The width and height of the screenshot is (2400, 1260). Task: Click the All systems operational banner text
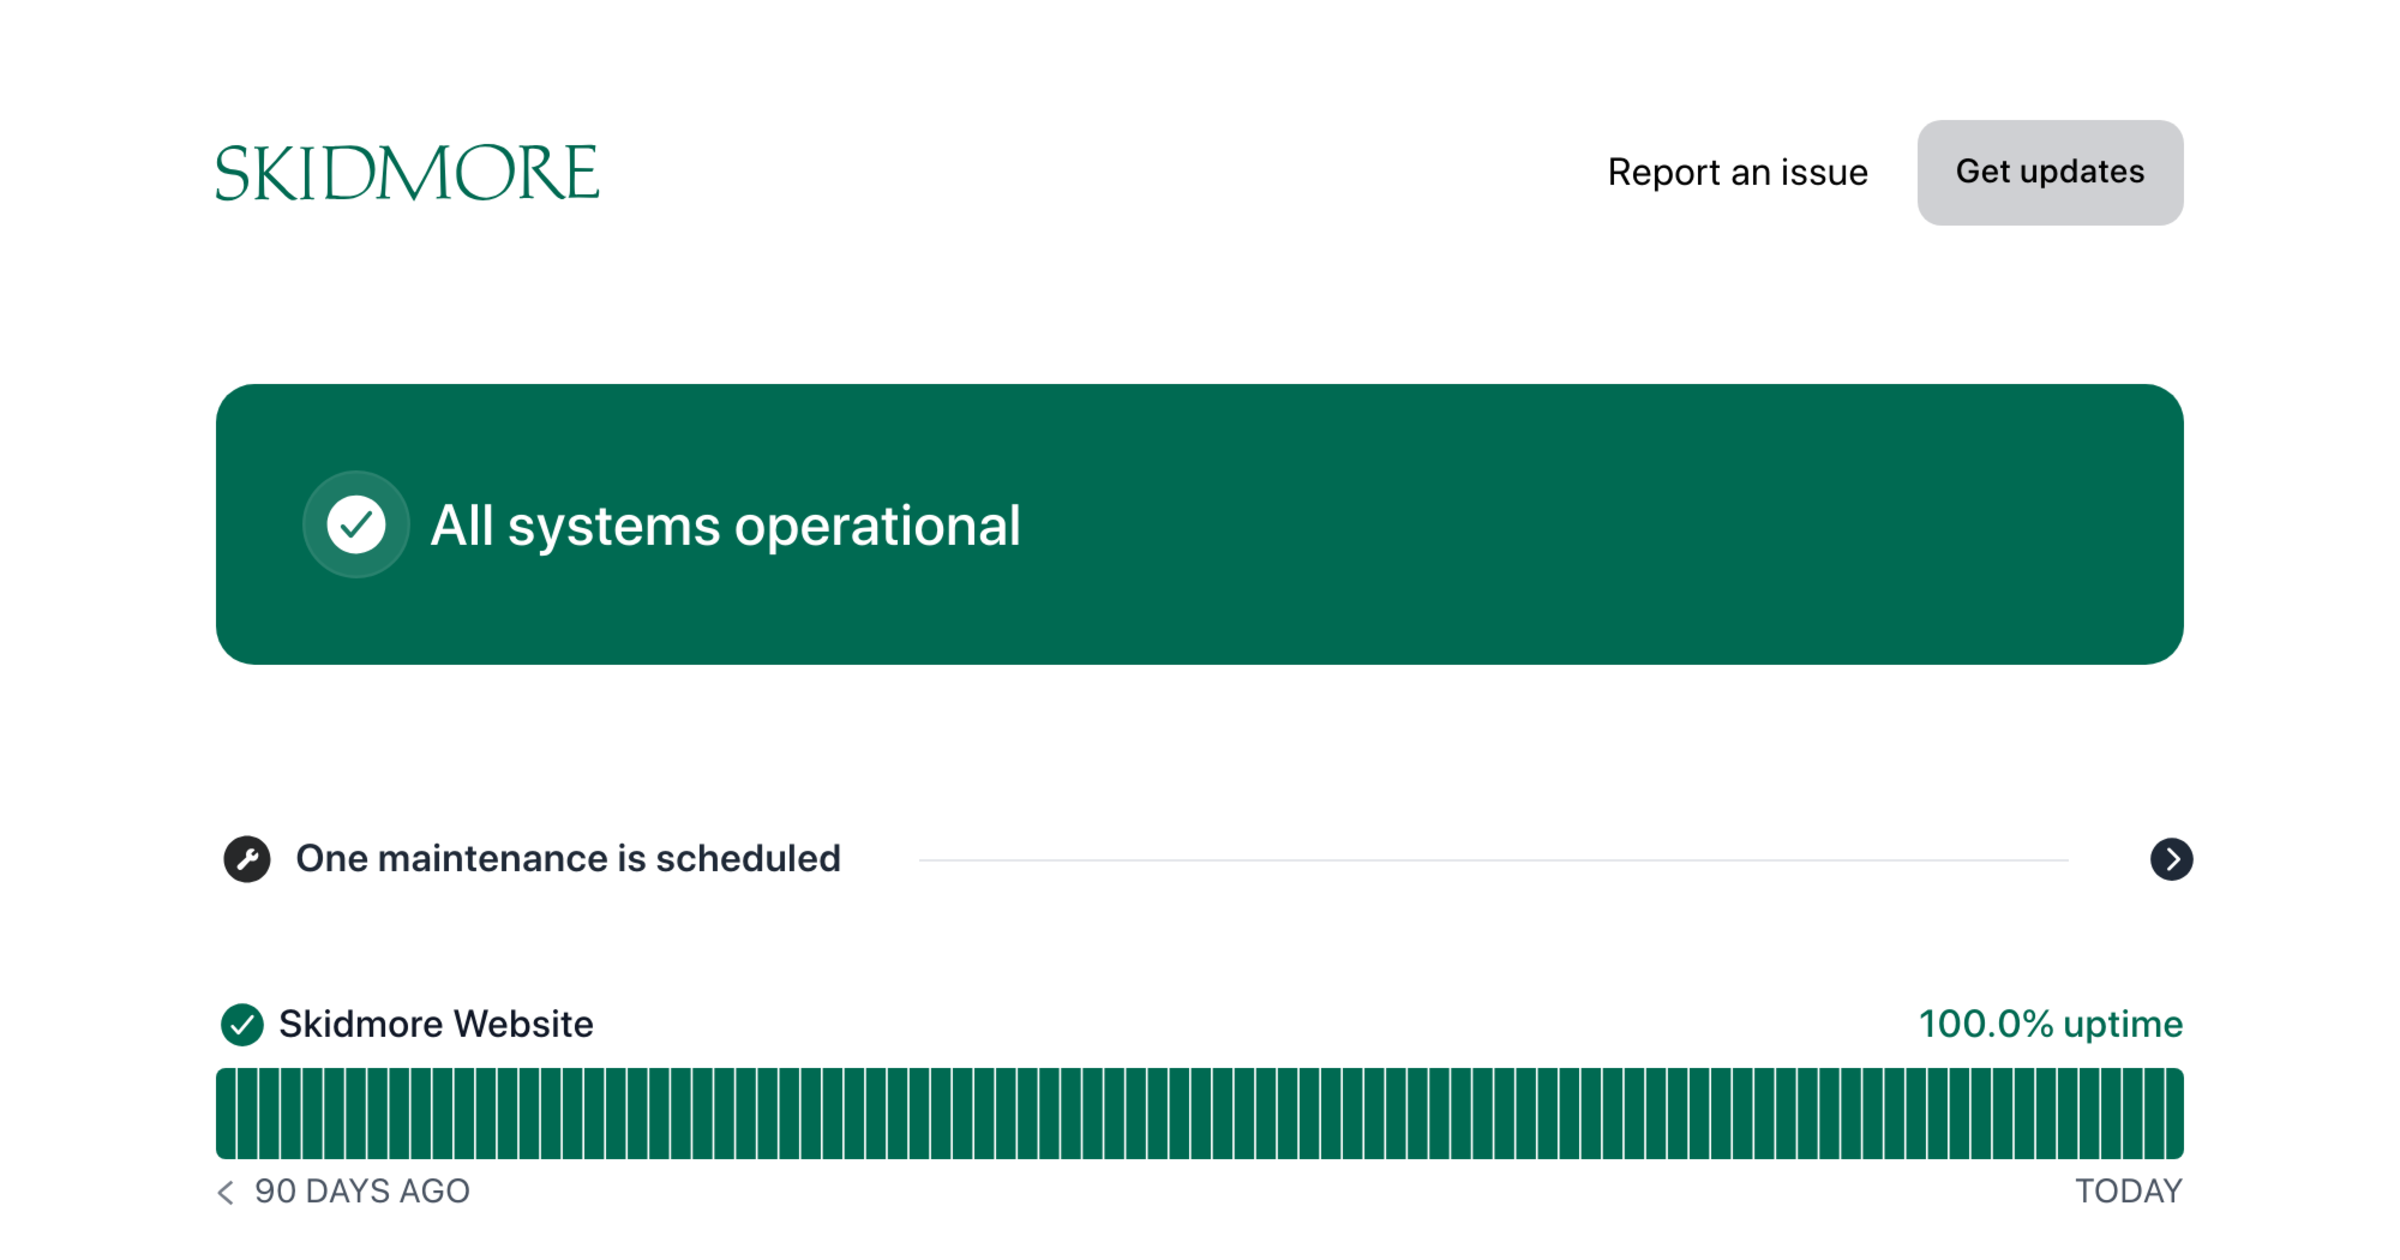[725, 526]
